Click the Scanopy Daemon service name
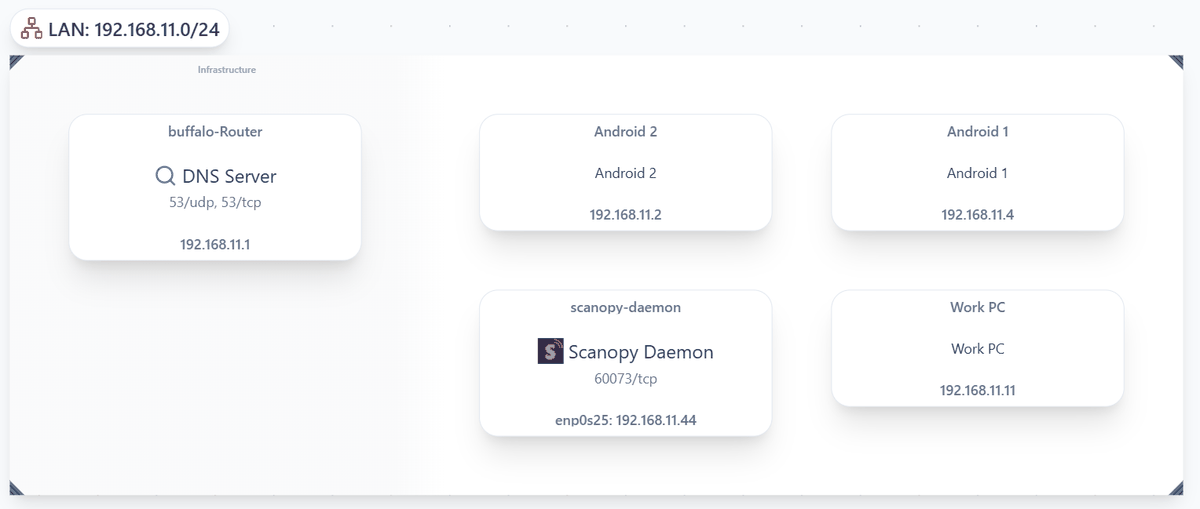 641,352
